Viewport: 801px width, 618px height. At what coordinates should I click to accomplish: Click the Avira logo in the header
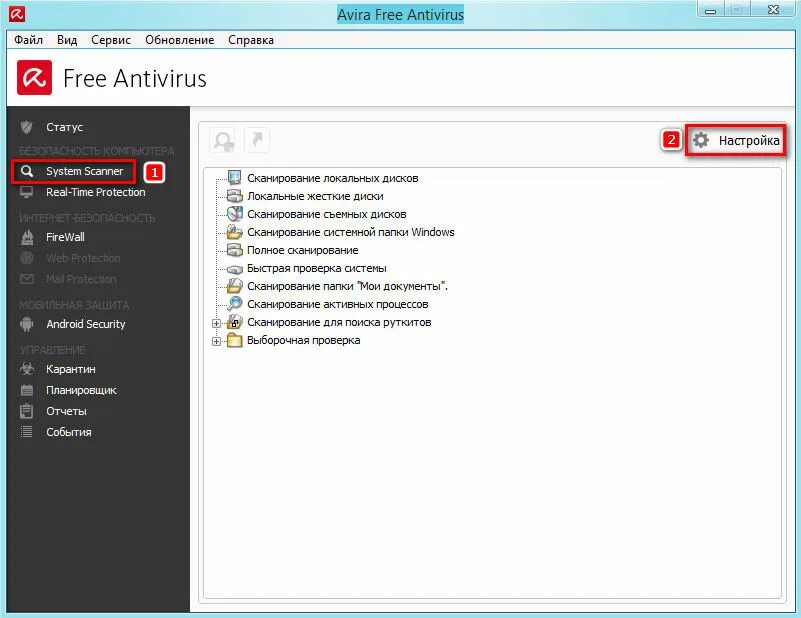(x=34, y=78)
